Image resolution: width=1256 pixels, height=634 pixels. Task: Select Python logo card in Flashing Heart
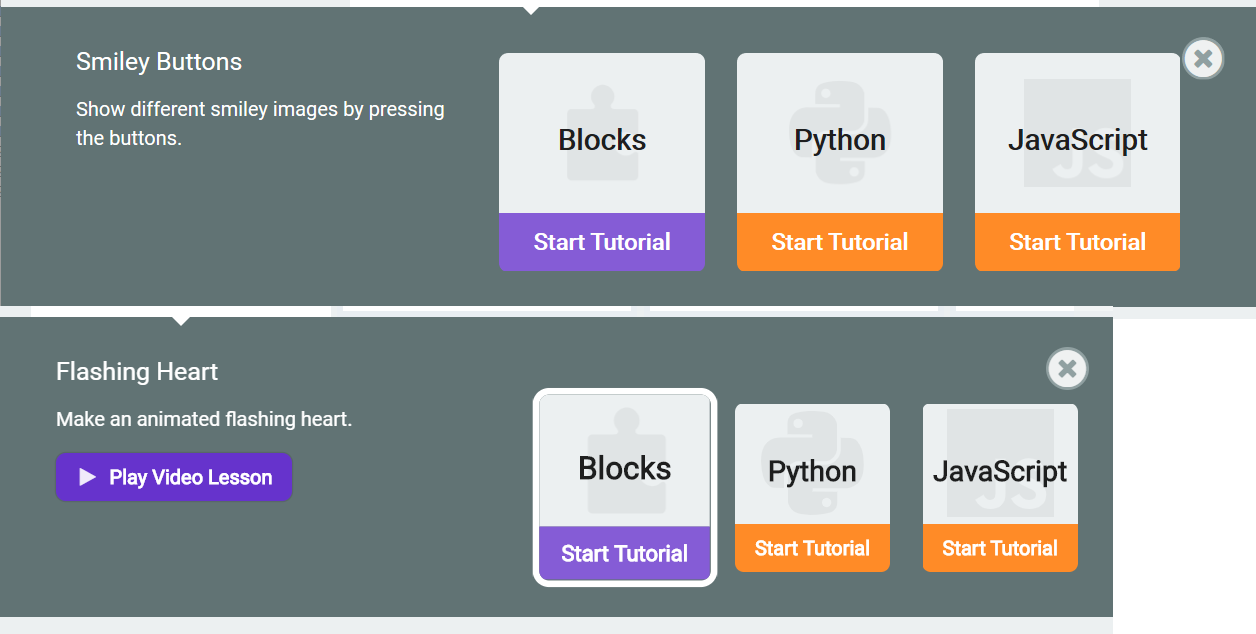coord(812,464)
